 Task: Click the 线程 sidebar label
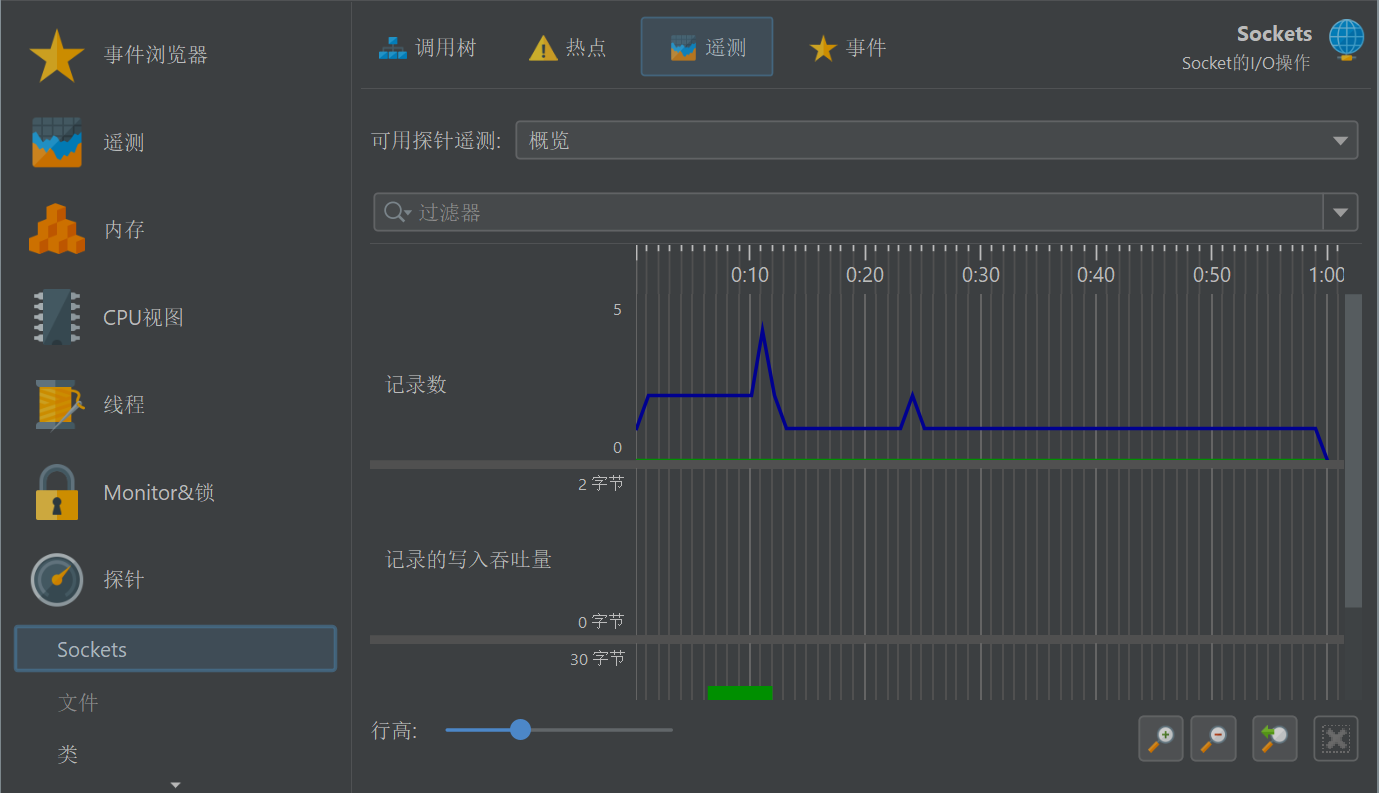(x=124, y=405)
